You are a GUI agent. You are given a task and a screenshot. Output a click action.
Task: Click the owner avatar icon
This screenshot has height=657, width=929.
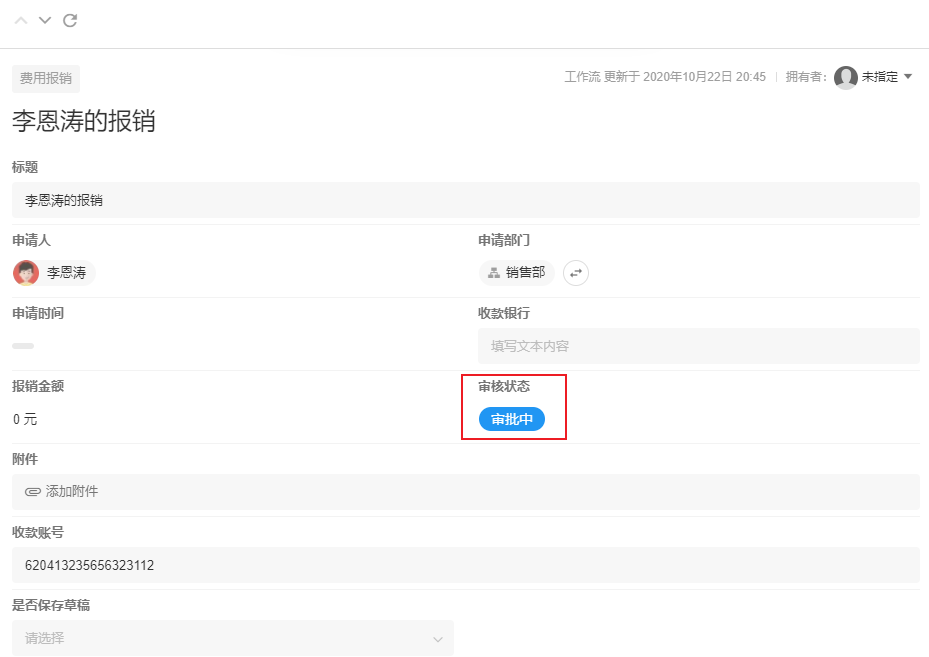pyautogui.click(x=846, y=77)
